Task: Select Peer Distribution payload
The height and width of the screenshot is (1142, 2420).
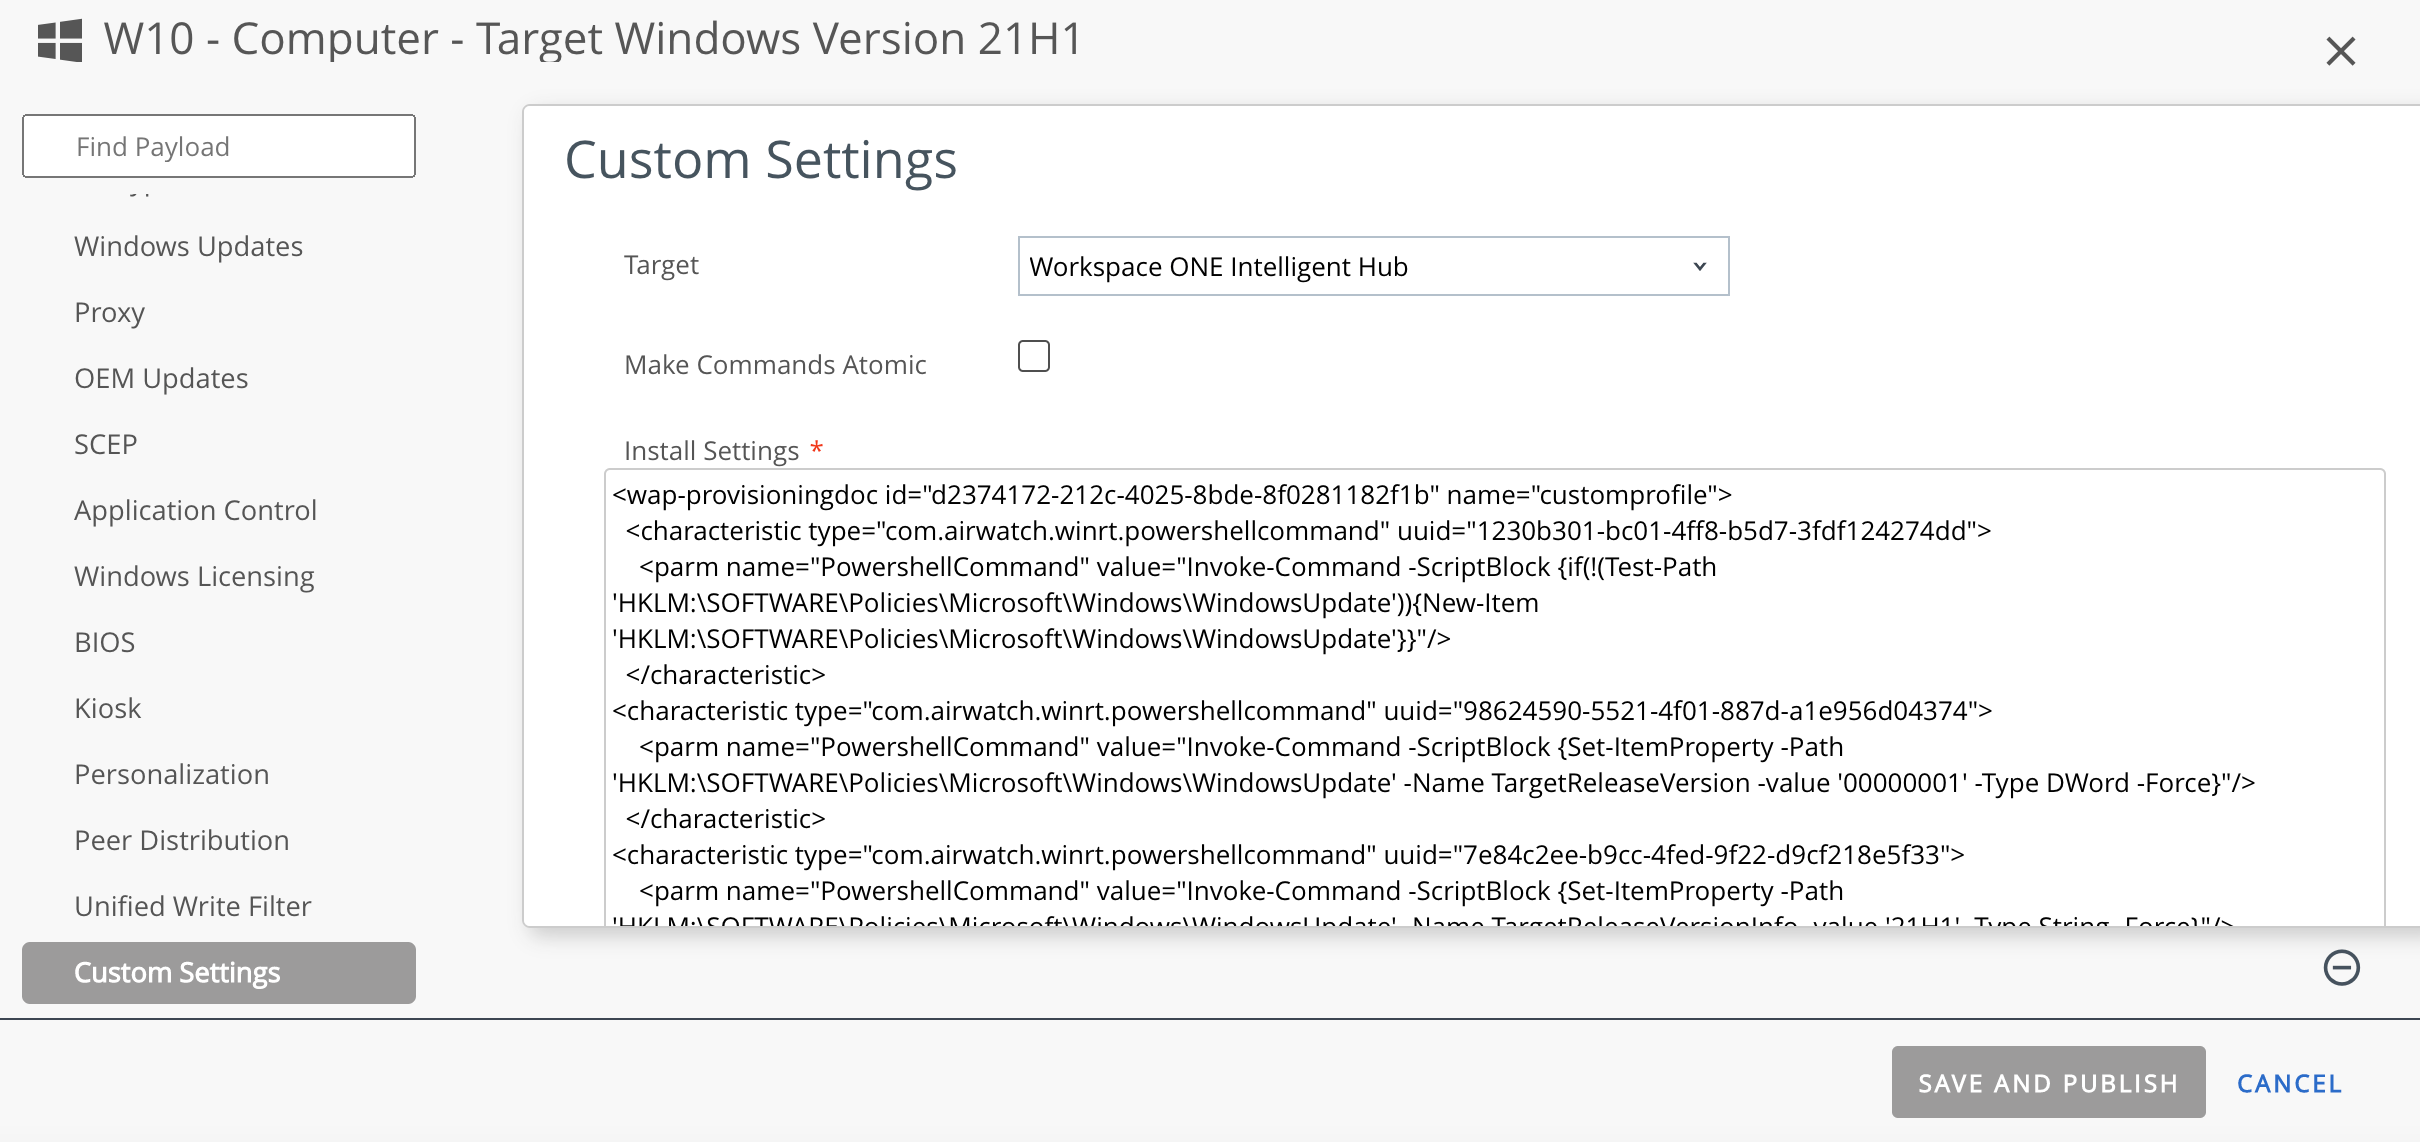Action: point(181,840)
